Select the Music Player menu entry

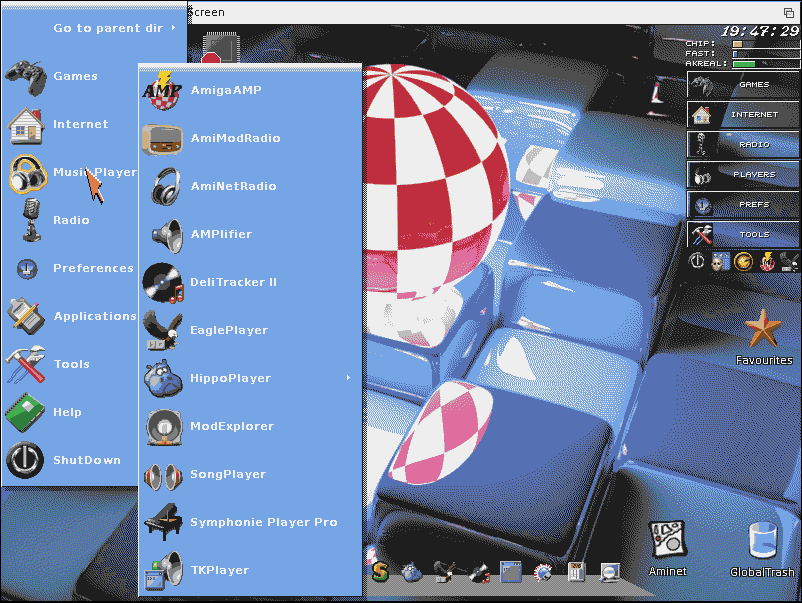[x=71, y=172]
